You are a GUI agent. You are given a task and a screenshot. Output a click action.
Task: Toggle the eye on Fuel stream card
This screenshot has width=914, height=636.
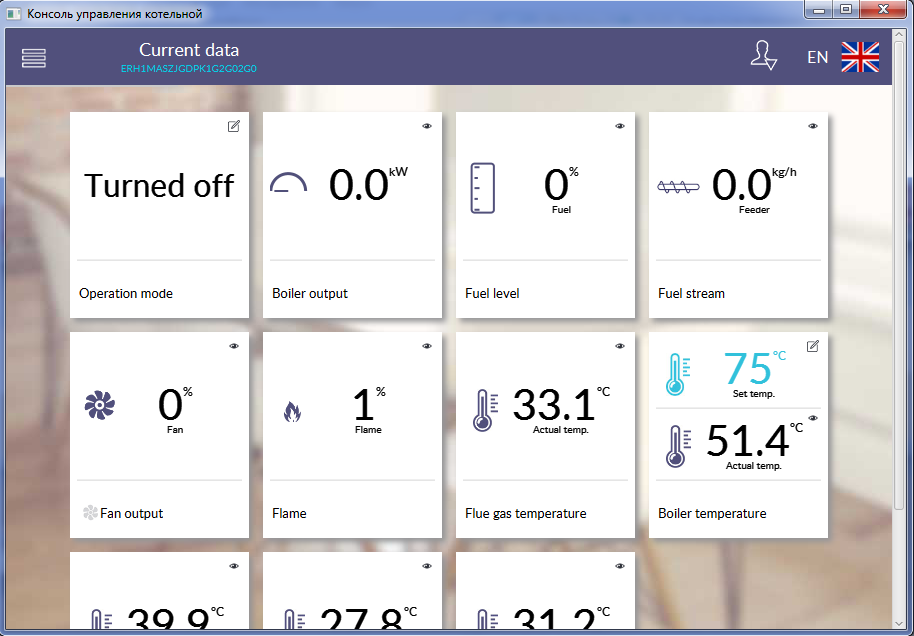click(x=813, y=126)
